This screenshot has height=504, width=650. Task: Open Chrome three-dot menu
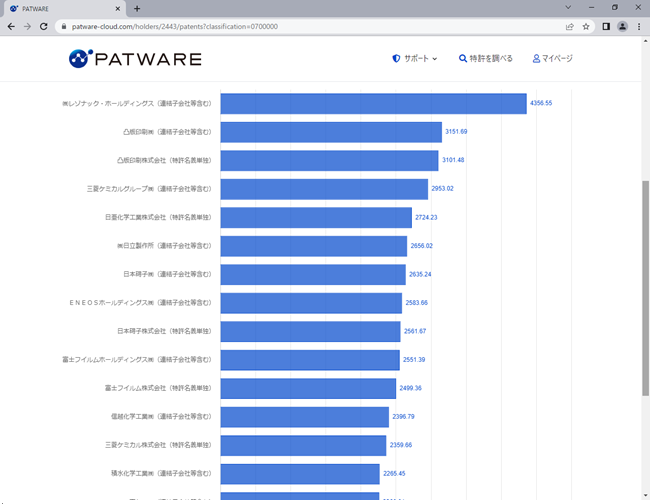638,26
